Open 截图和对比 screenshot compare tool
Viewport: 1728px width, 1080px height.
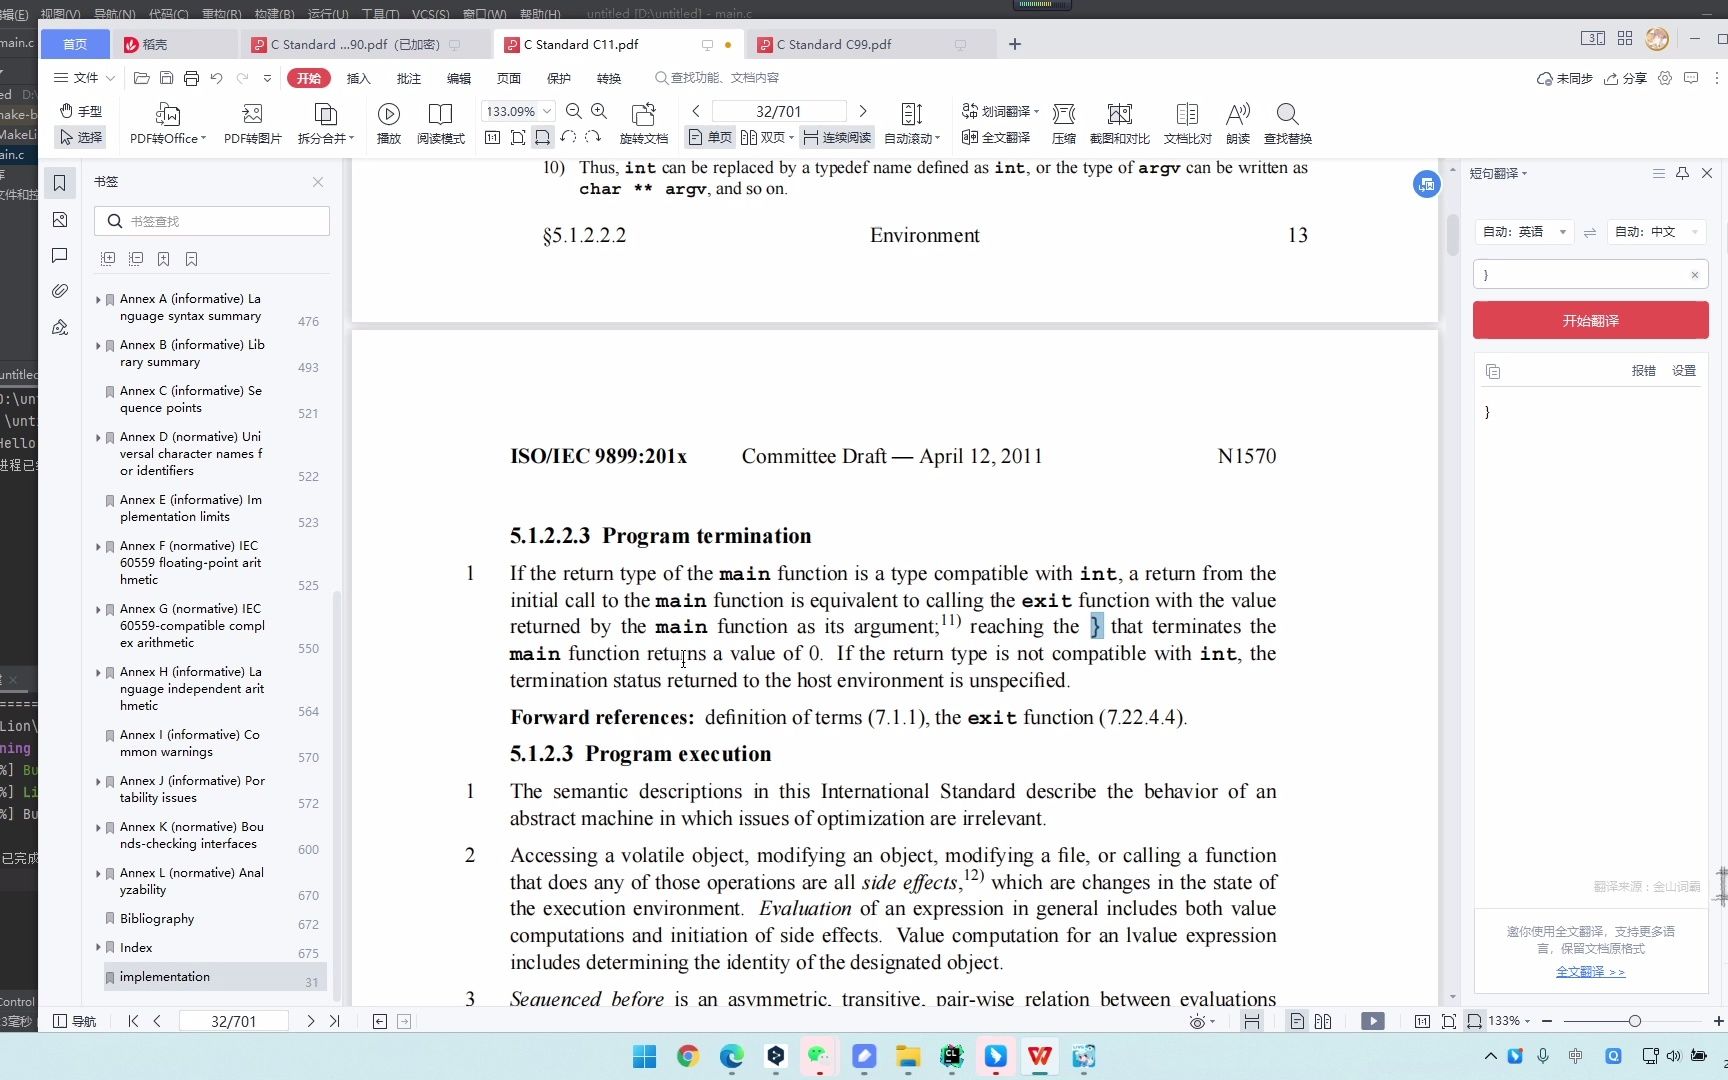click(x=1119, y=124)
